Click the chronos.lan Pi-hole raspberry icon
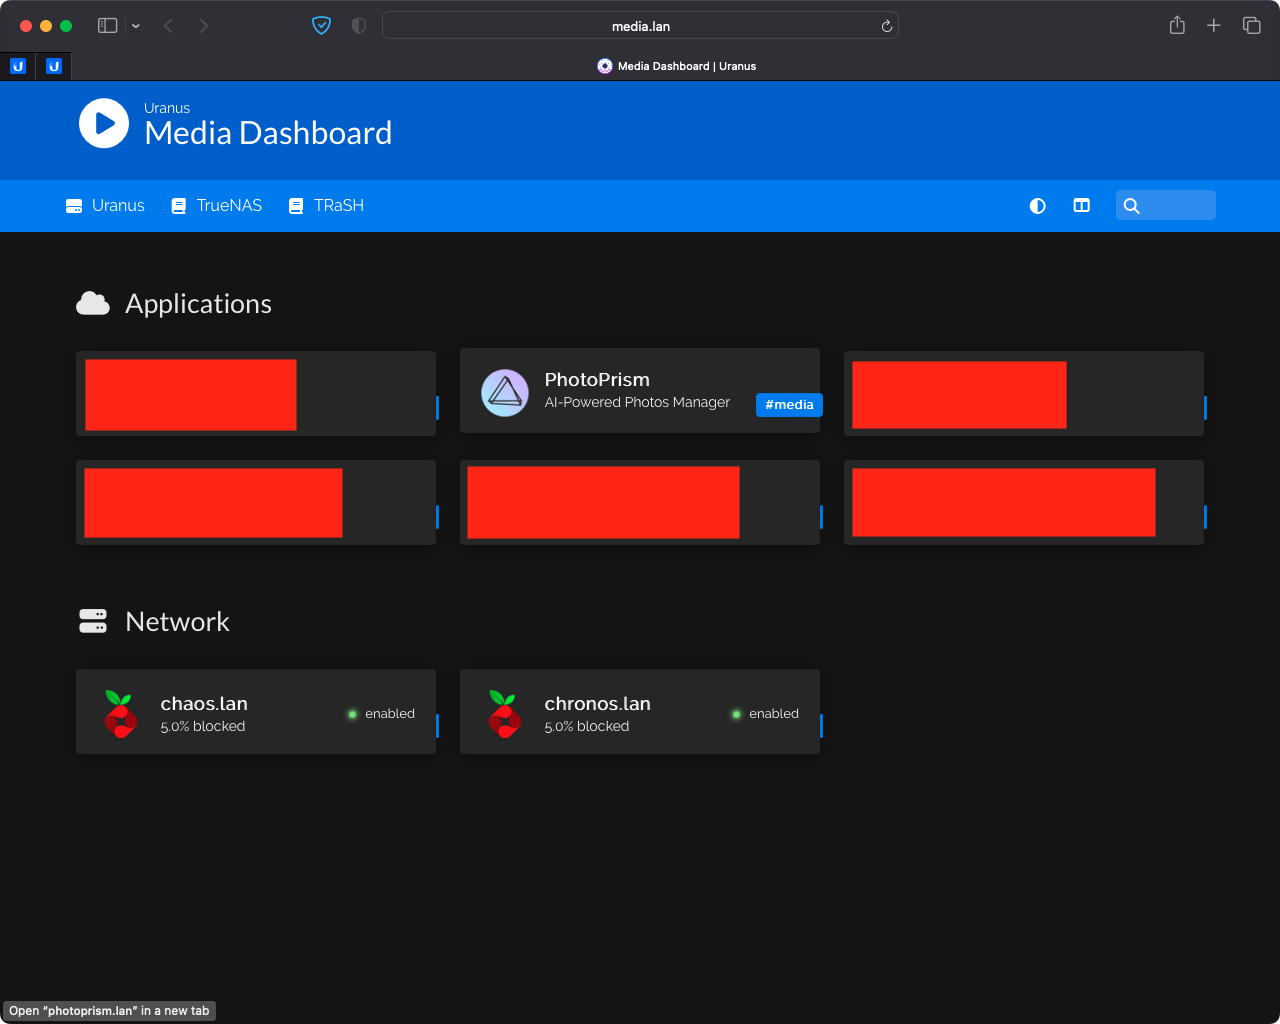1280x1024 pixels. (504, 714)
